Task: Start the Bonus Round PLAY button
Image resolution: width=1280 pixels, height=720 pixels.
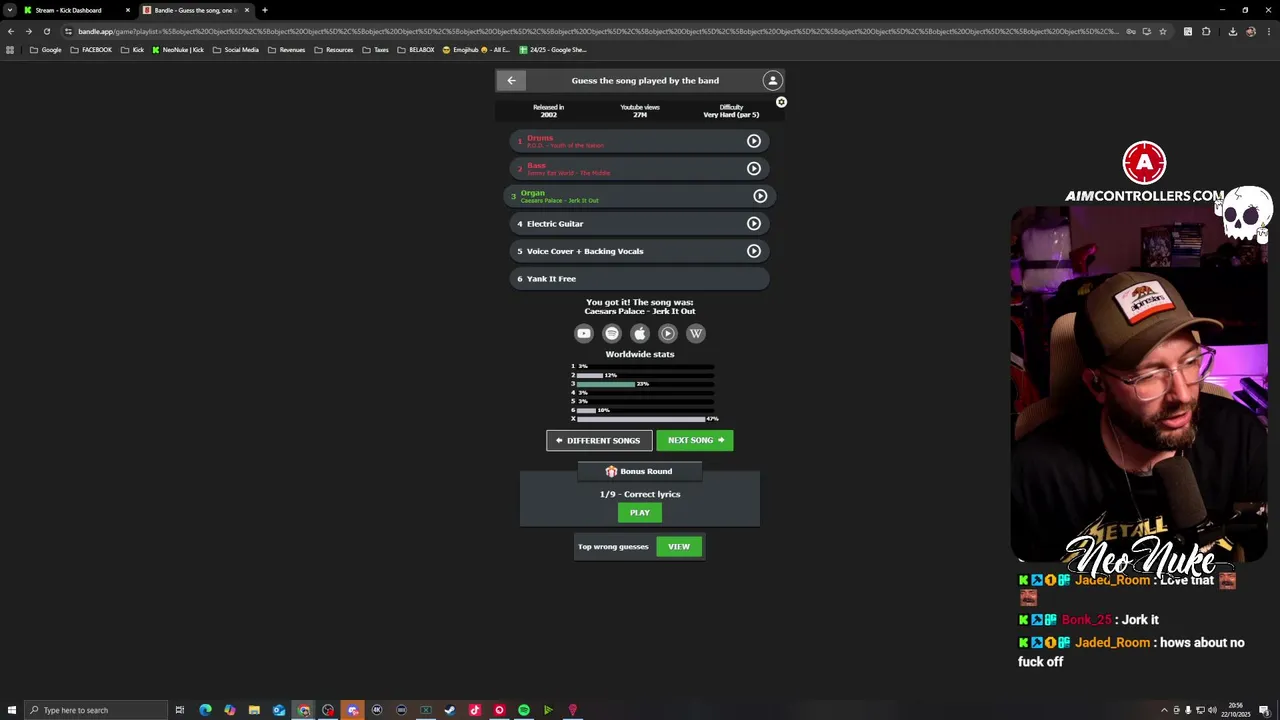Action: point(640,512)
